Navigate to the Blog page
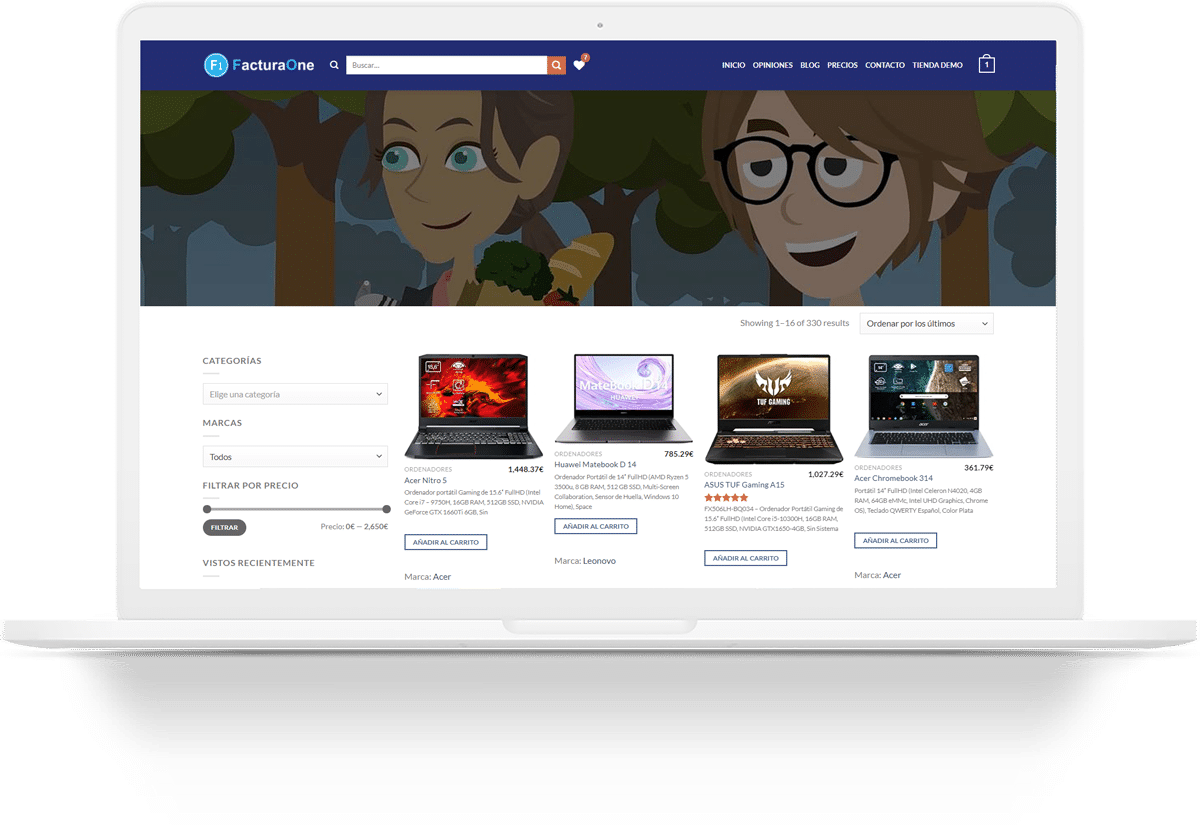This screenshot has height=825, width=1200. coord(810,65)
